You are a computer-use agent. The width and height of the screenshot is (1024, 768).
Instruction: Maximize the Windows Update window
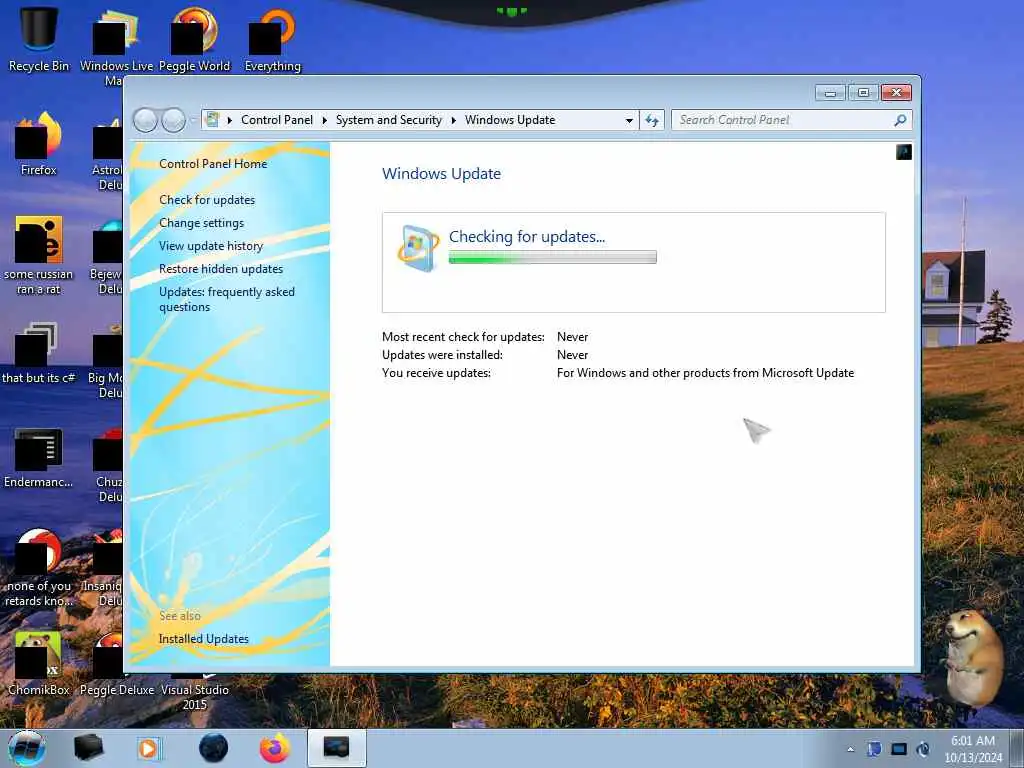point(863,93)
